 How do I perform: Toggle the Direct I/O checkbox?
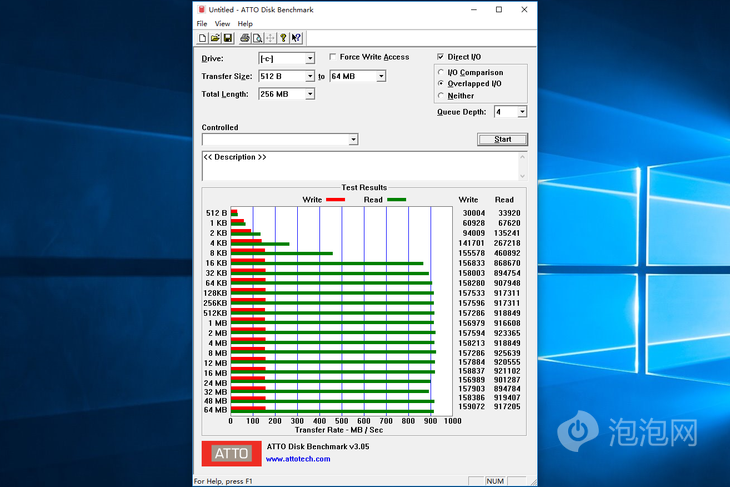[440, 57]
